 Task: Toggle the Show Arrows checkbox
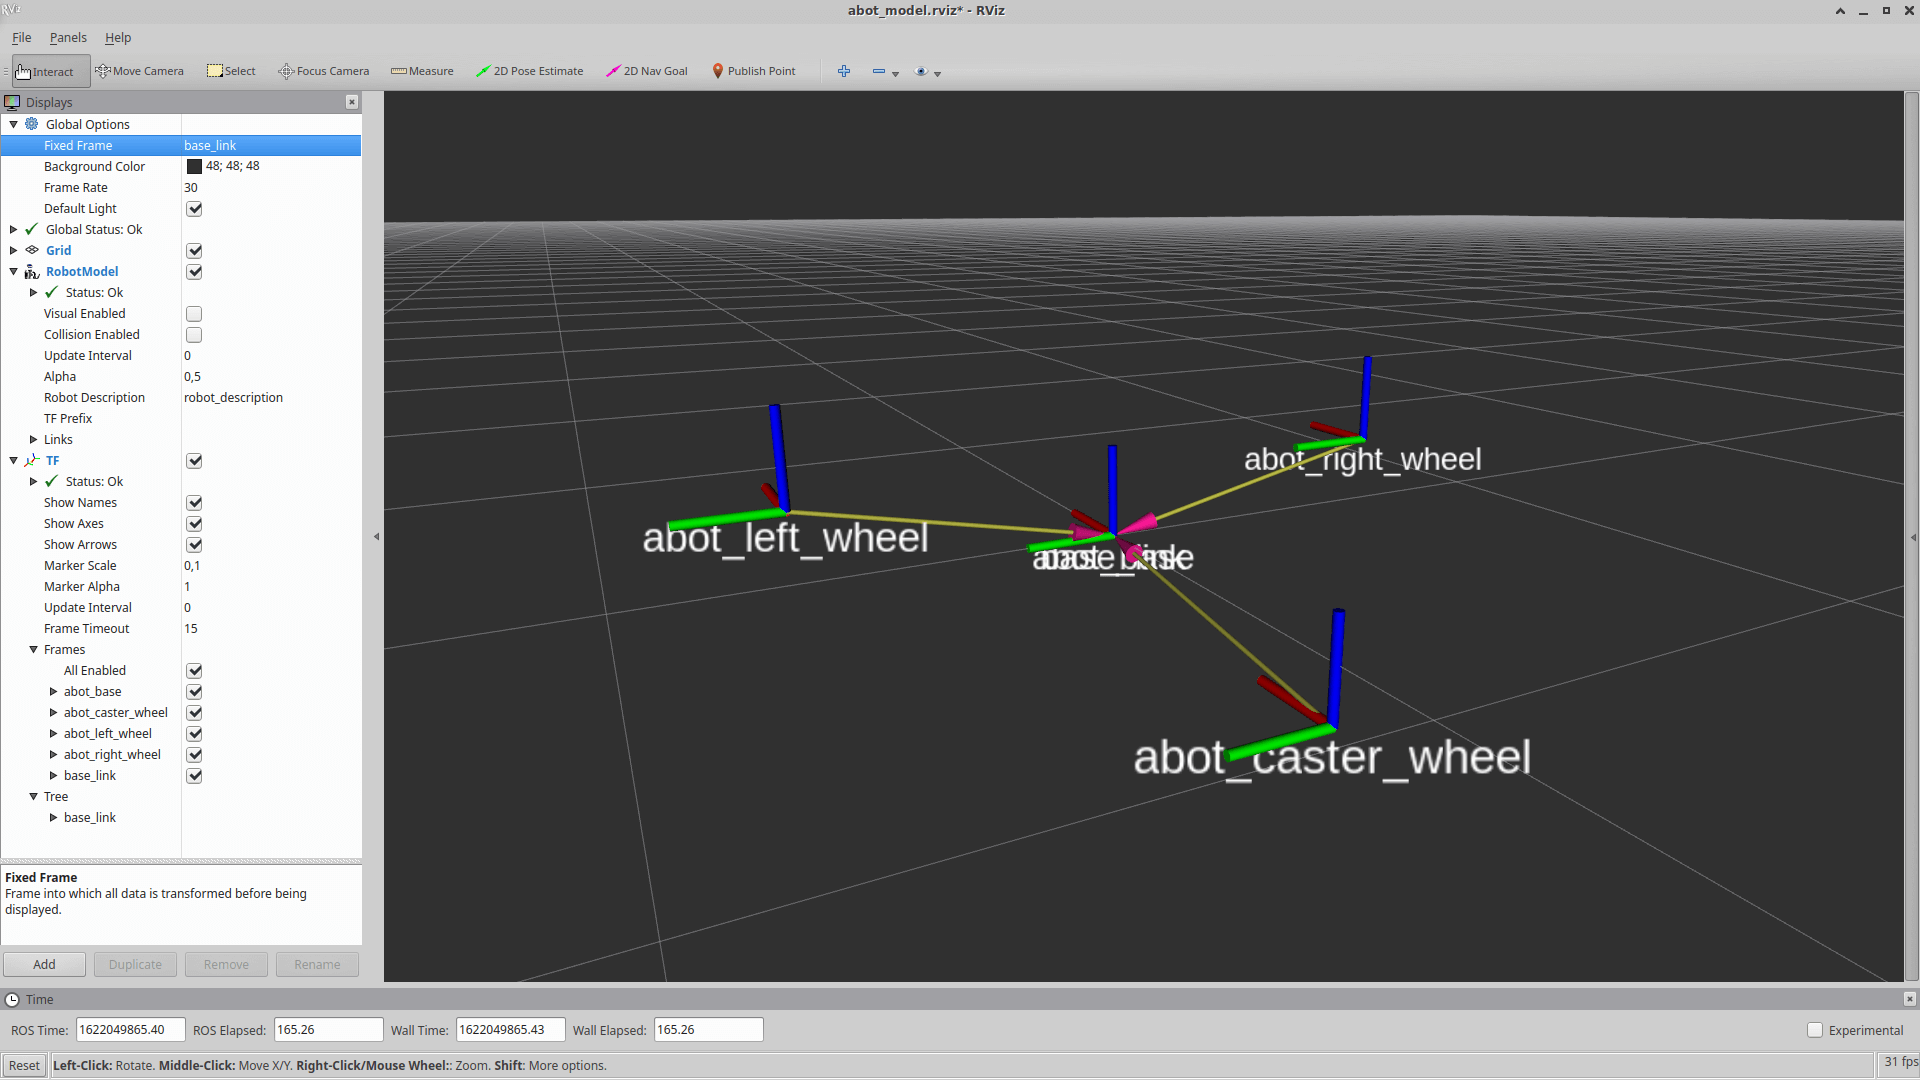tap(194, 545)
